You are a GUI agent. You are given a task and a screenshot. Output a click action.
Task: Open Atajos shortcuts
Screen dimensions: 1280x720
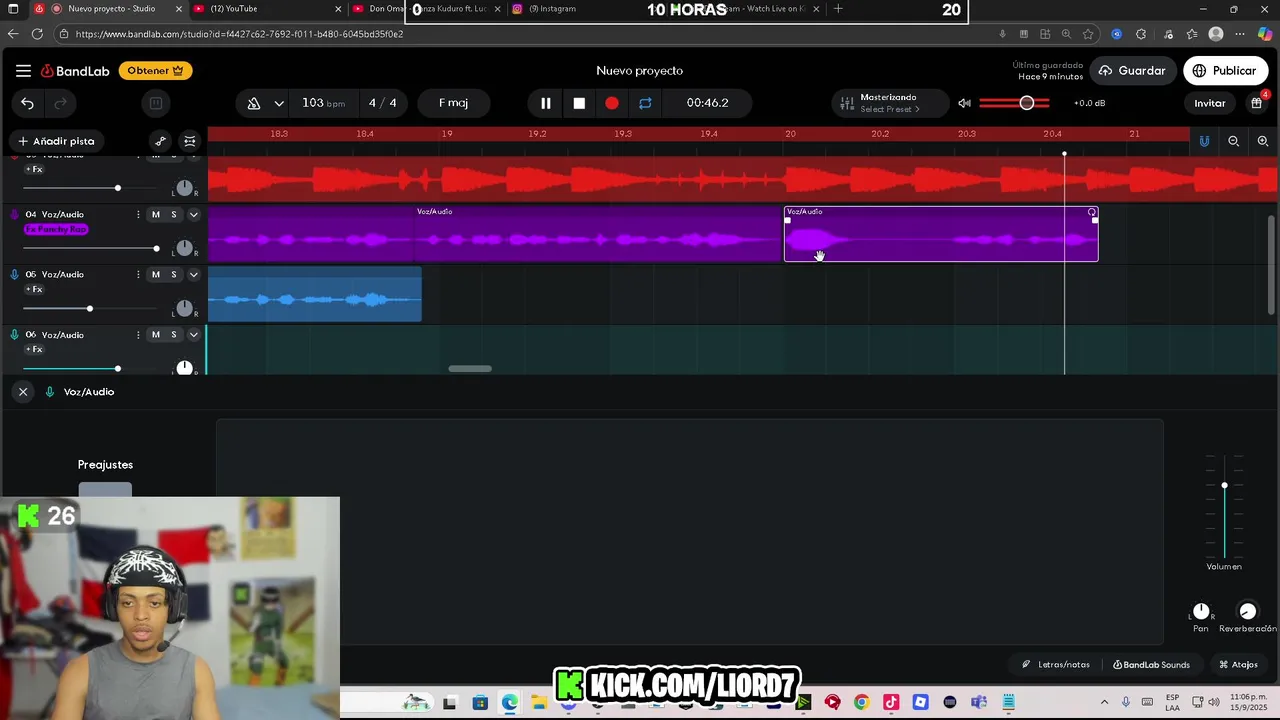[1238, 664]
